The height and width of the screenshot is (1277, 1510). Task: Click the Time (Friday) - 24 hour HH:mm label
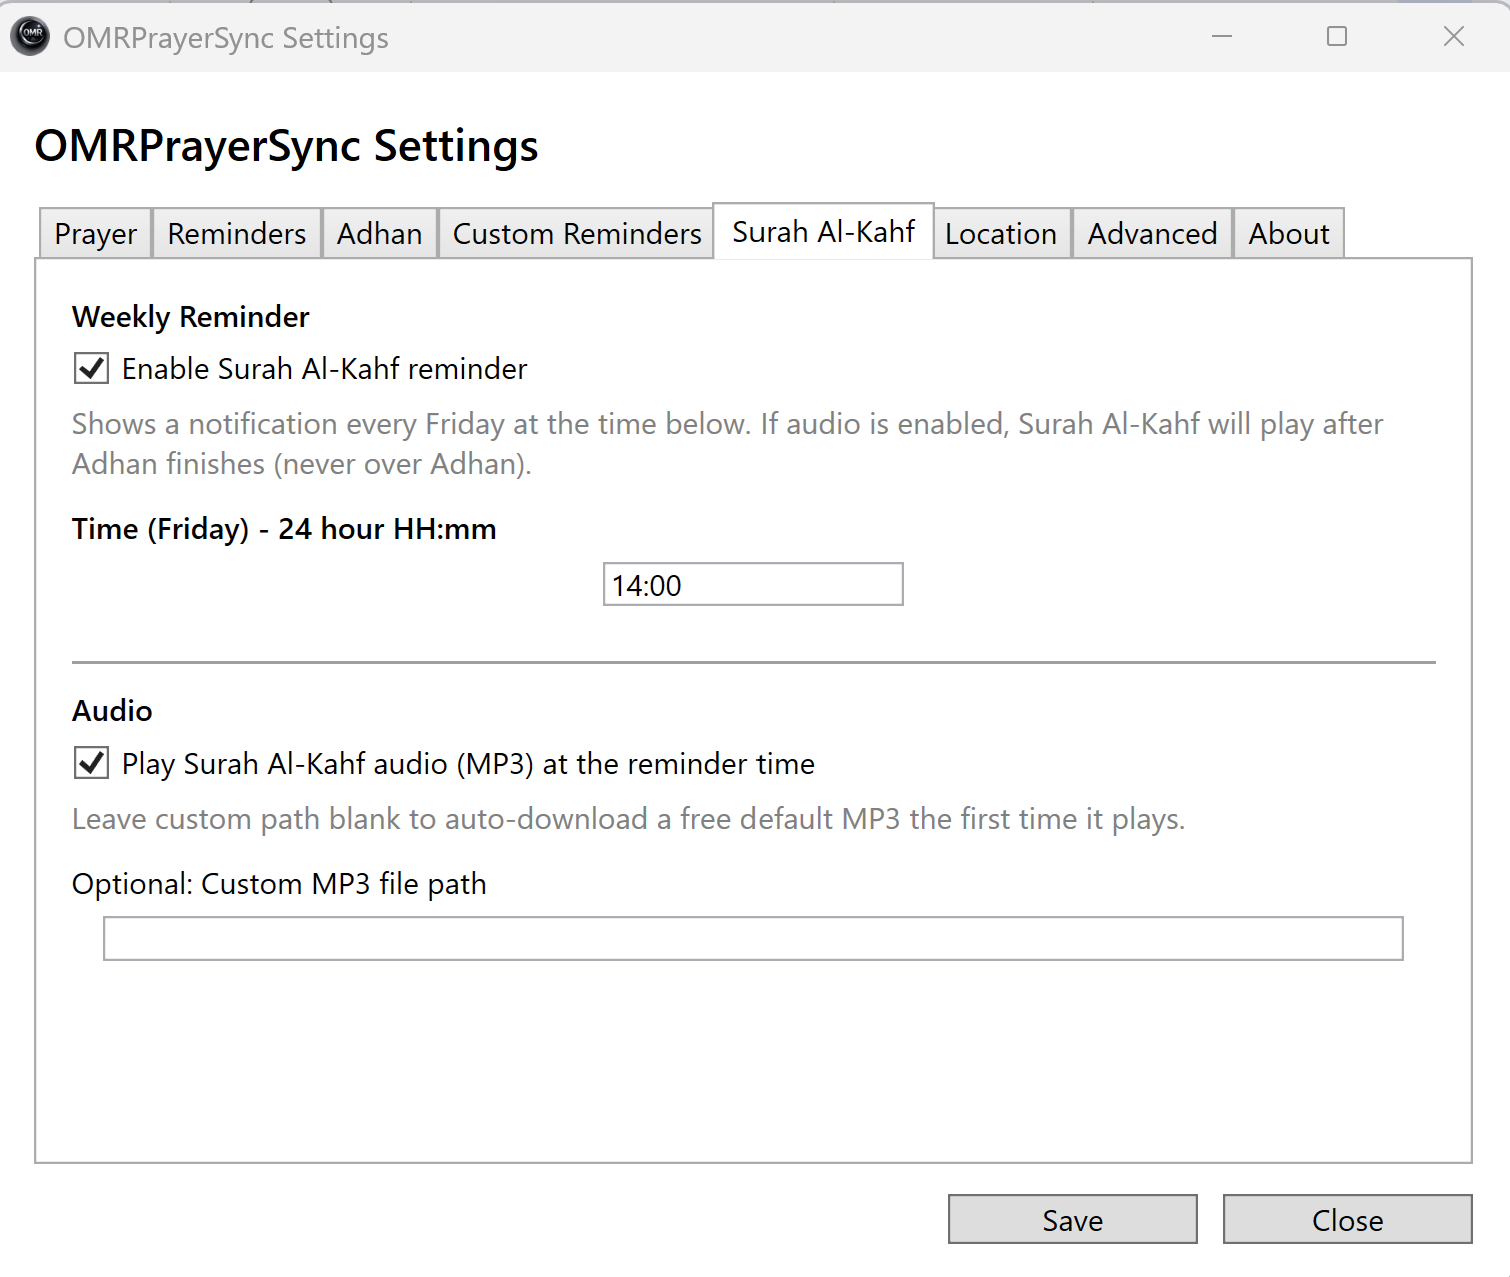click(284, 529)
